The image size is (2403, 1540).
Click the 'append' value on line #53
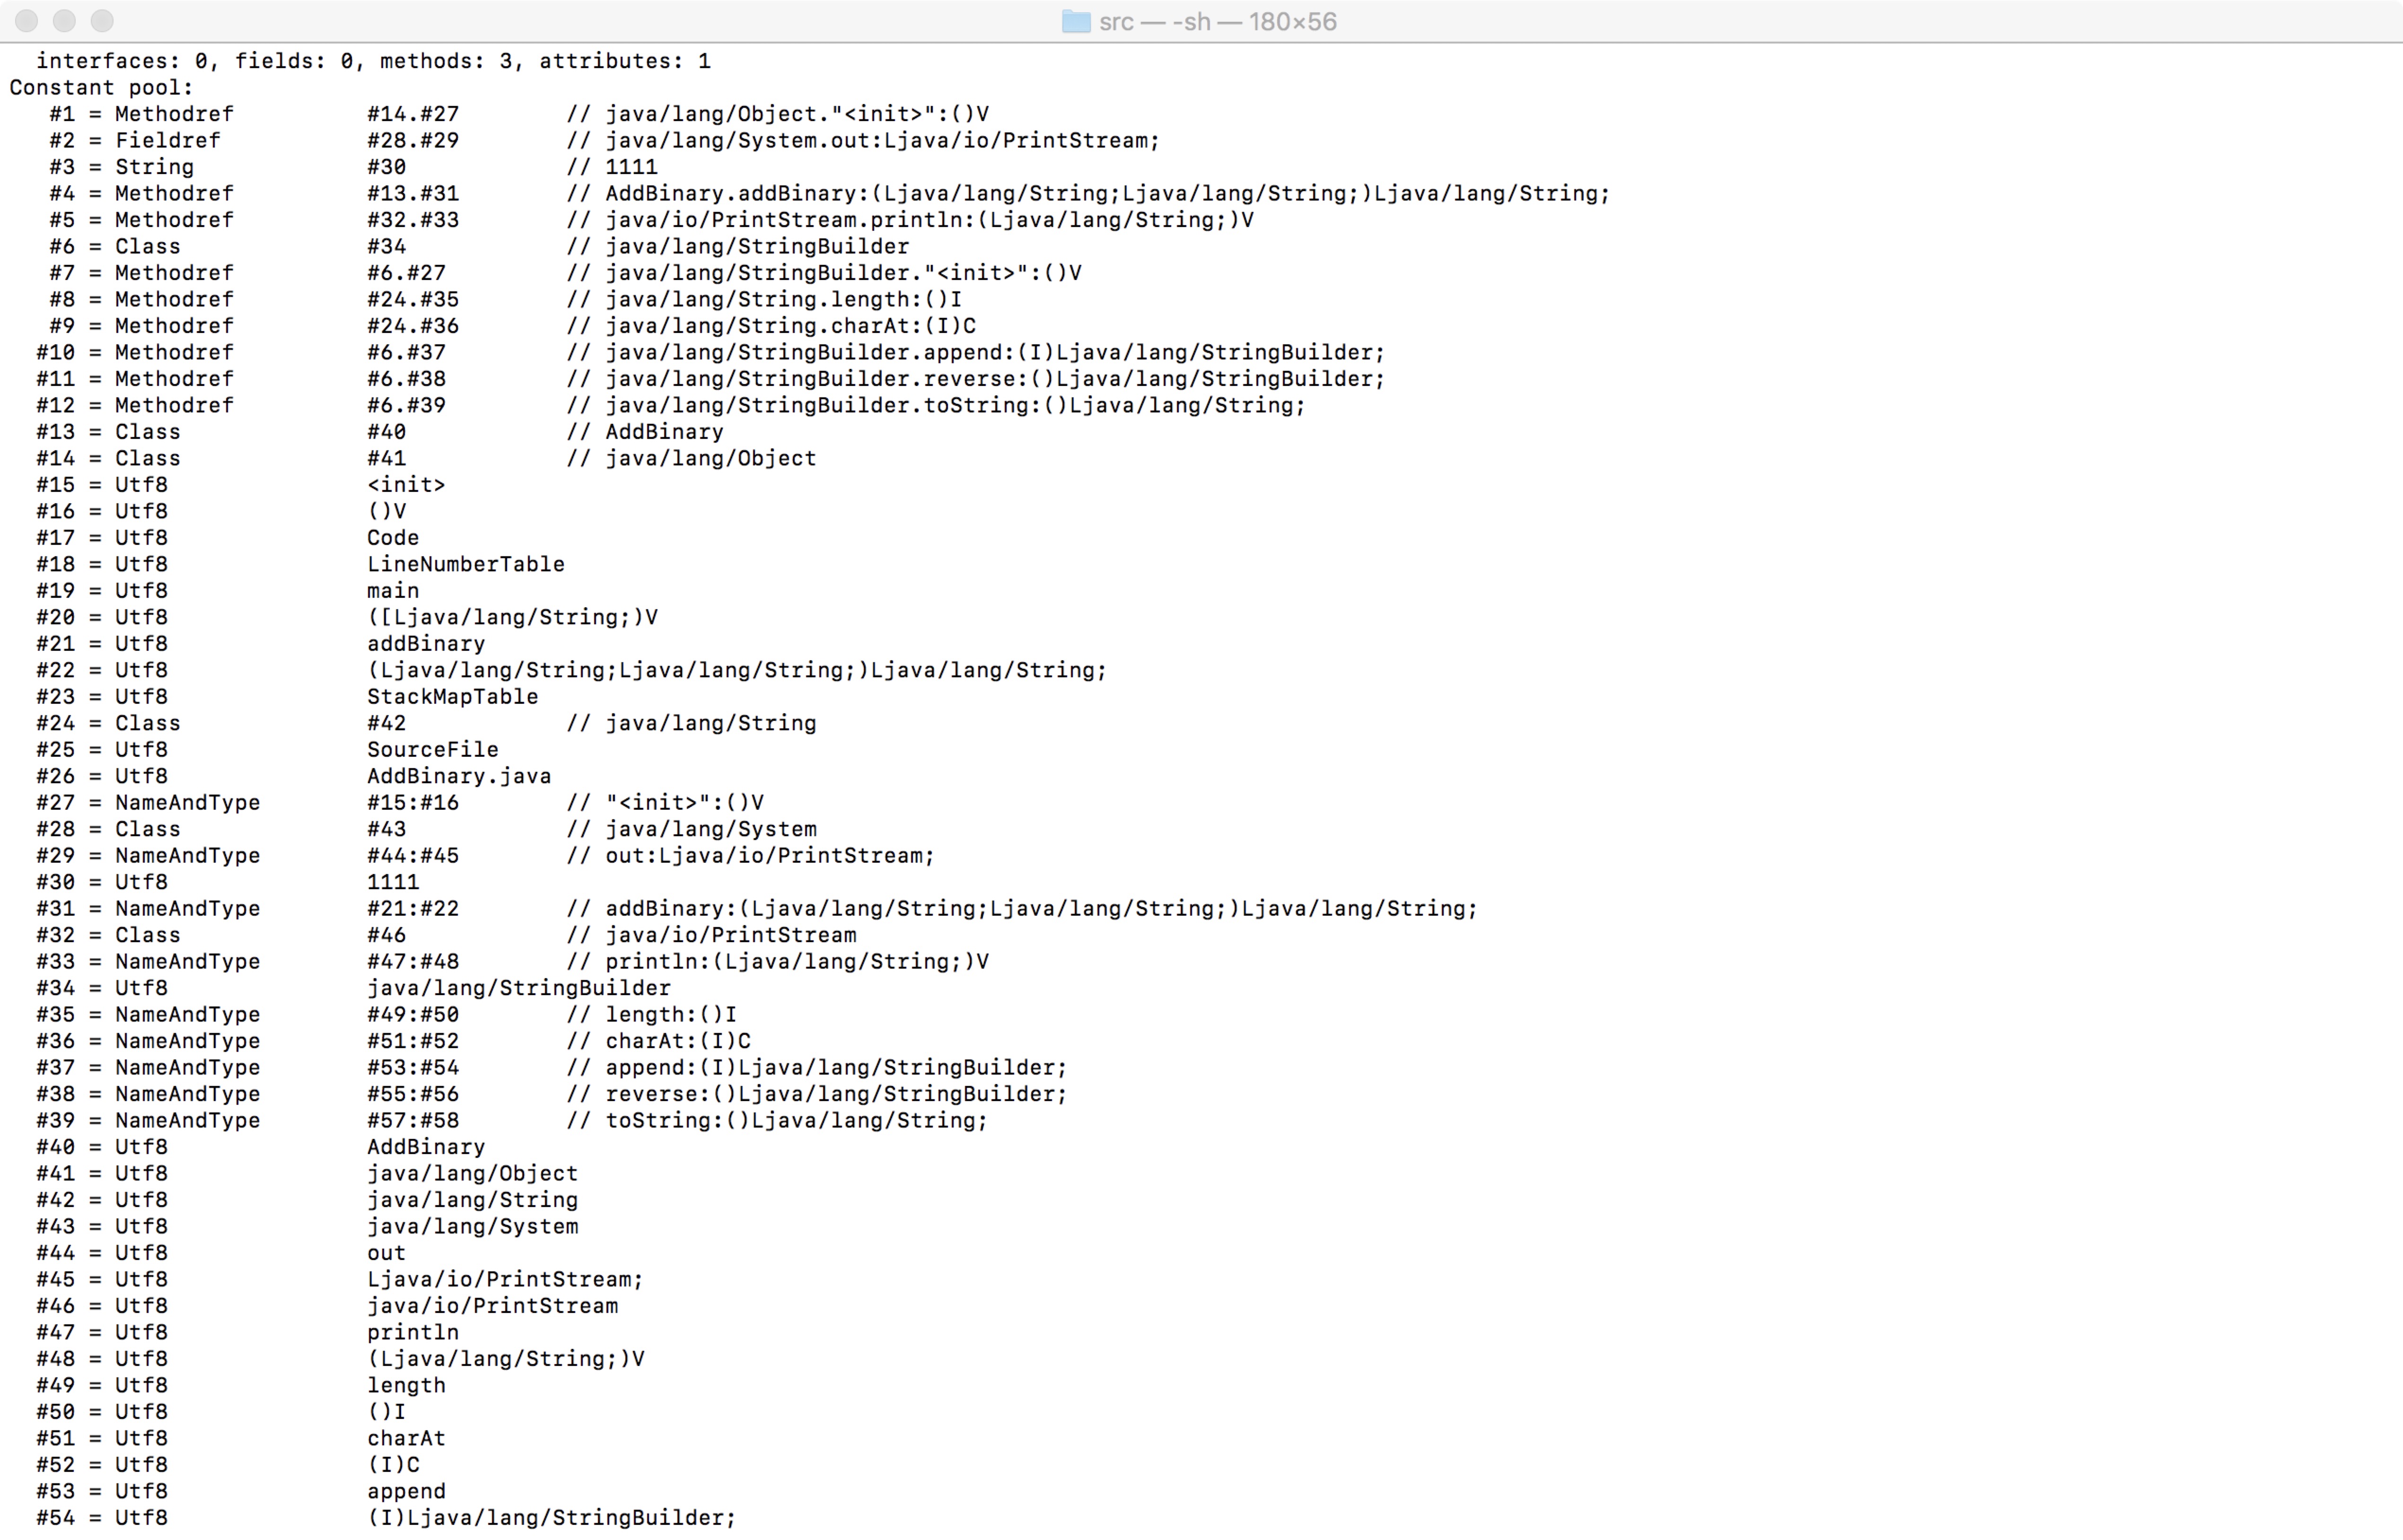coord(406,1492)
